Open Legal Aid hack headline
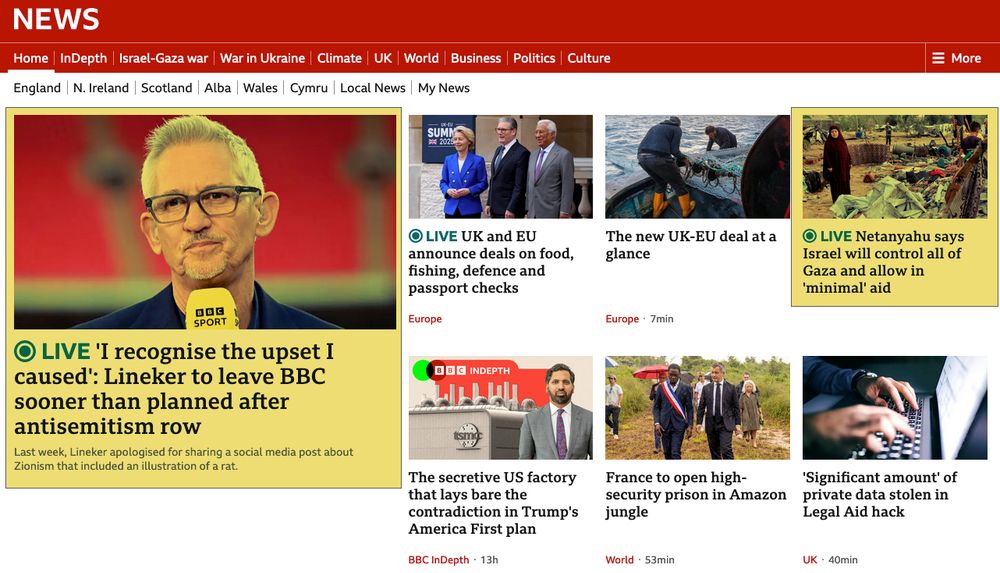This screenshot has width=1000, height=573. 879,495
